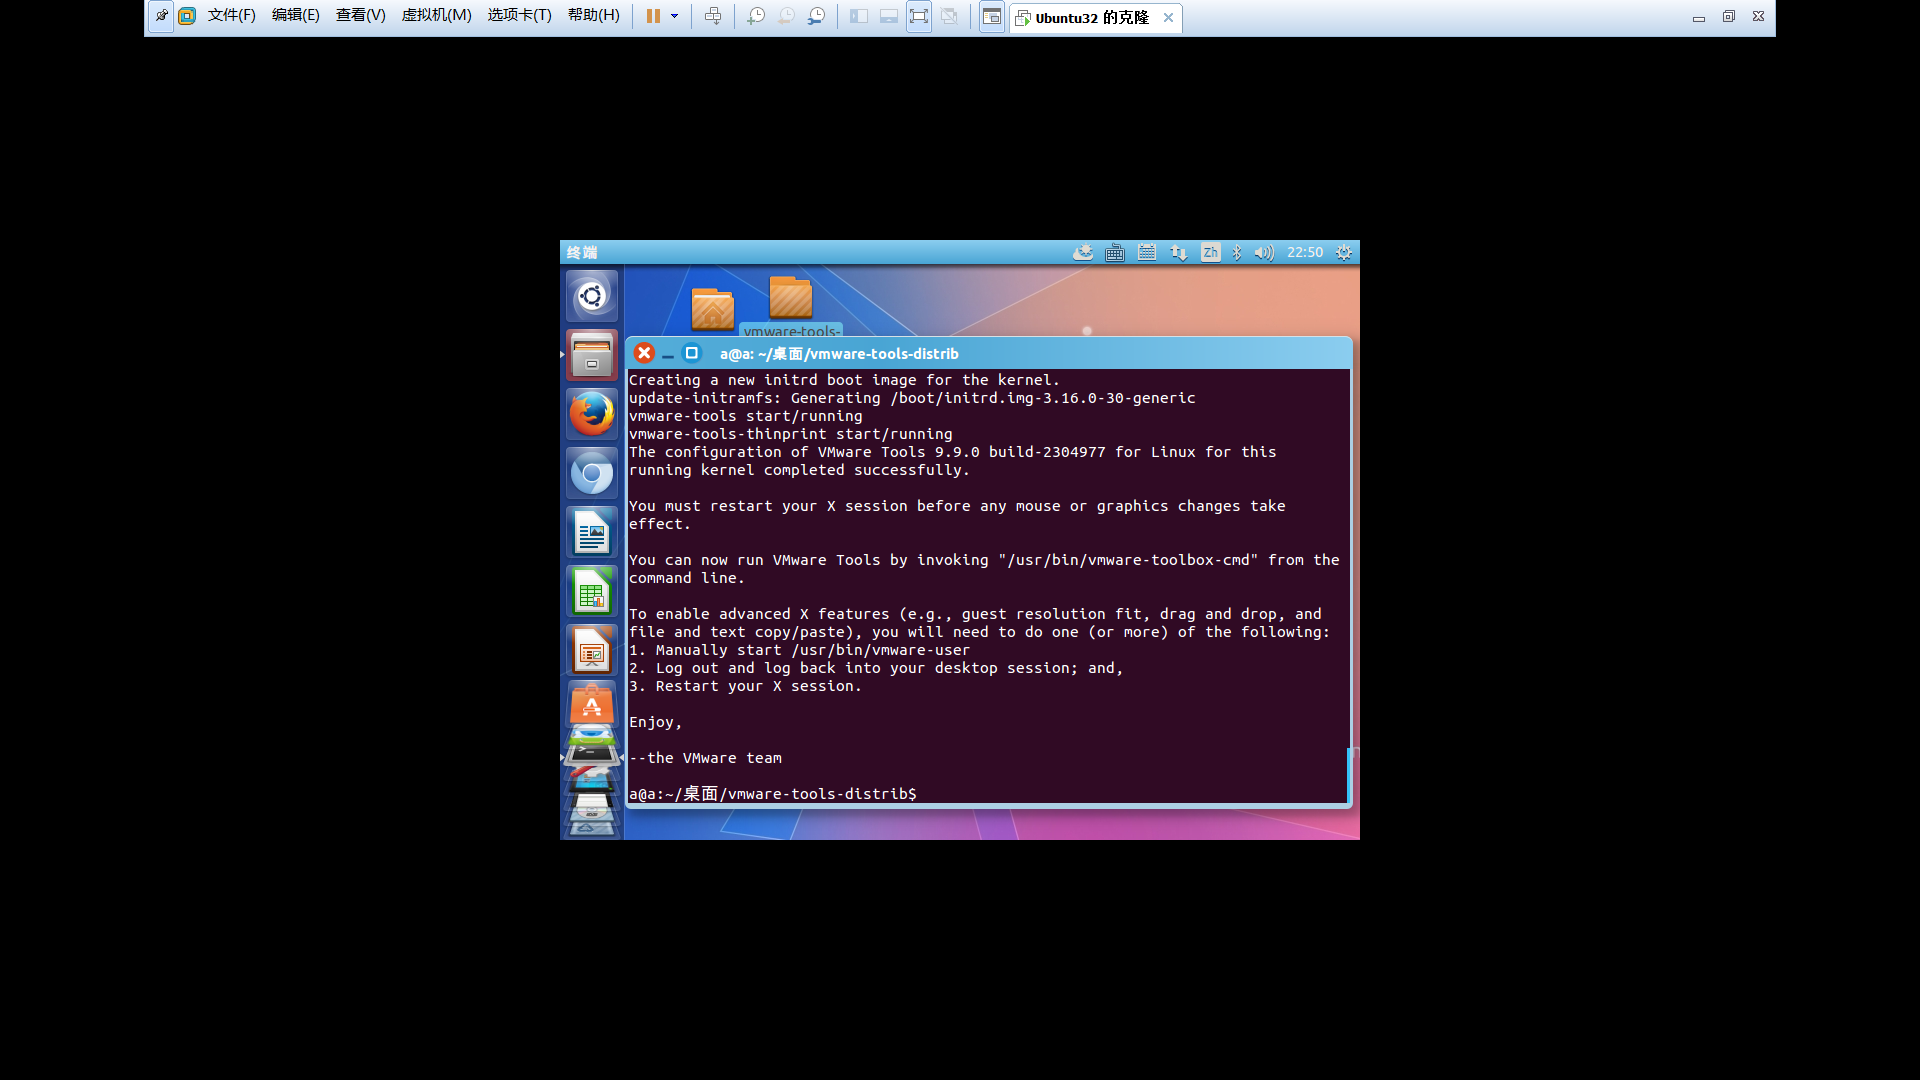The height and width of the screenshot is (1080, 1920).
Task: Click the console view icon
Action: click(x=991, y=16)
